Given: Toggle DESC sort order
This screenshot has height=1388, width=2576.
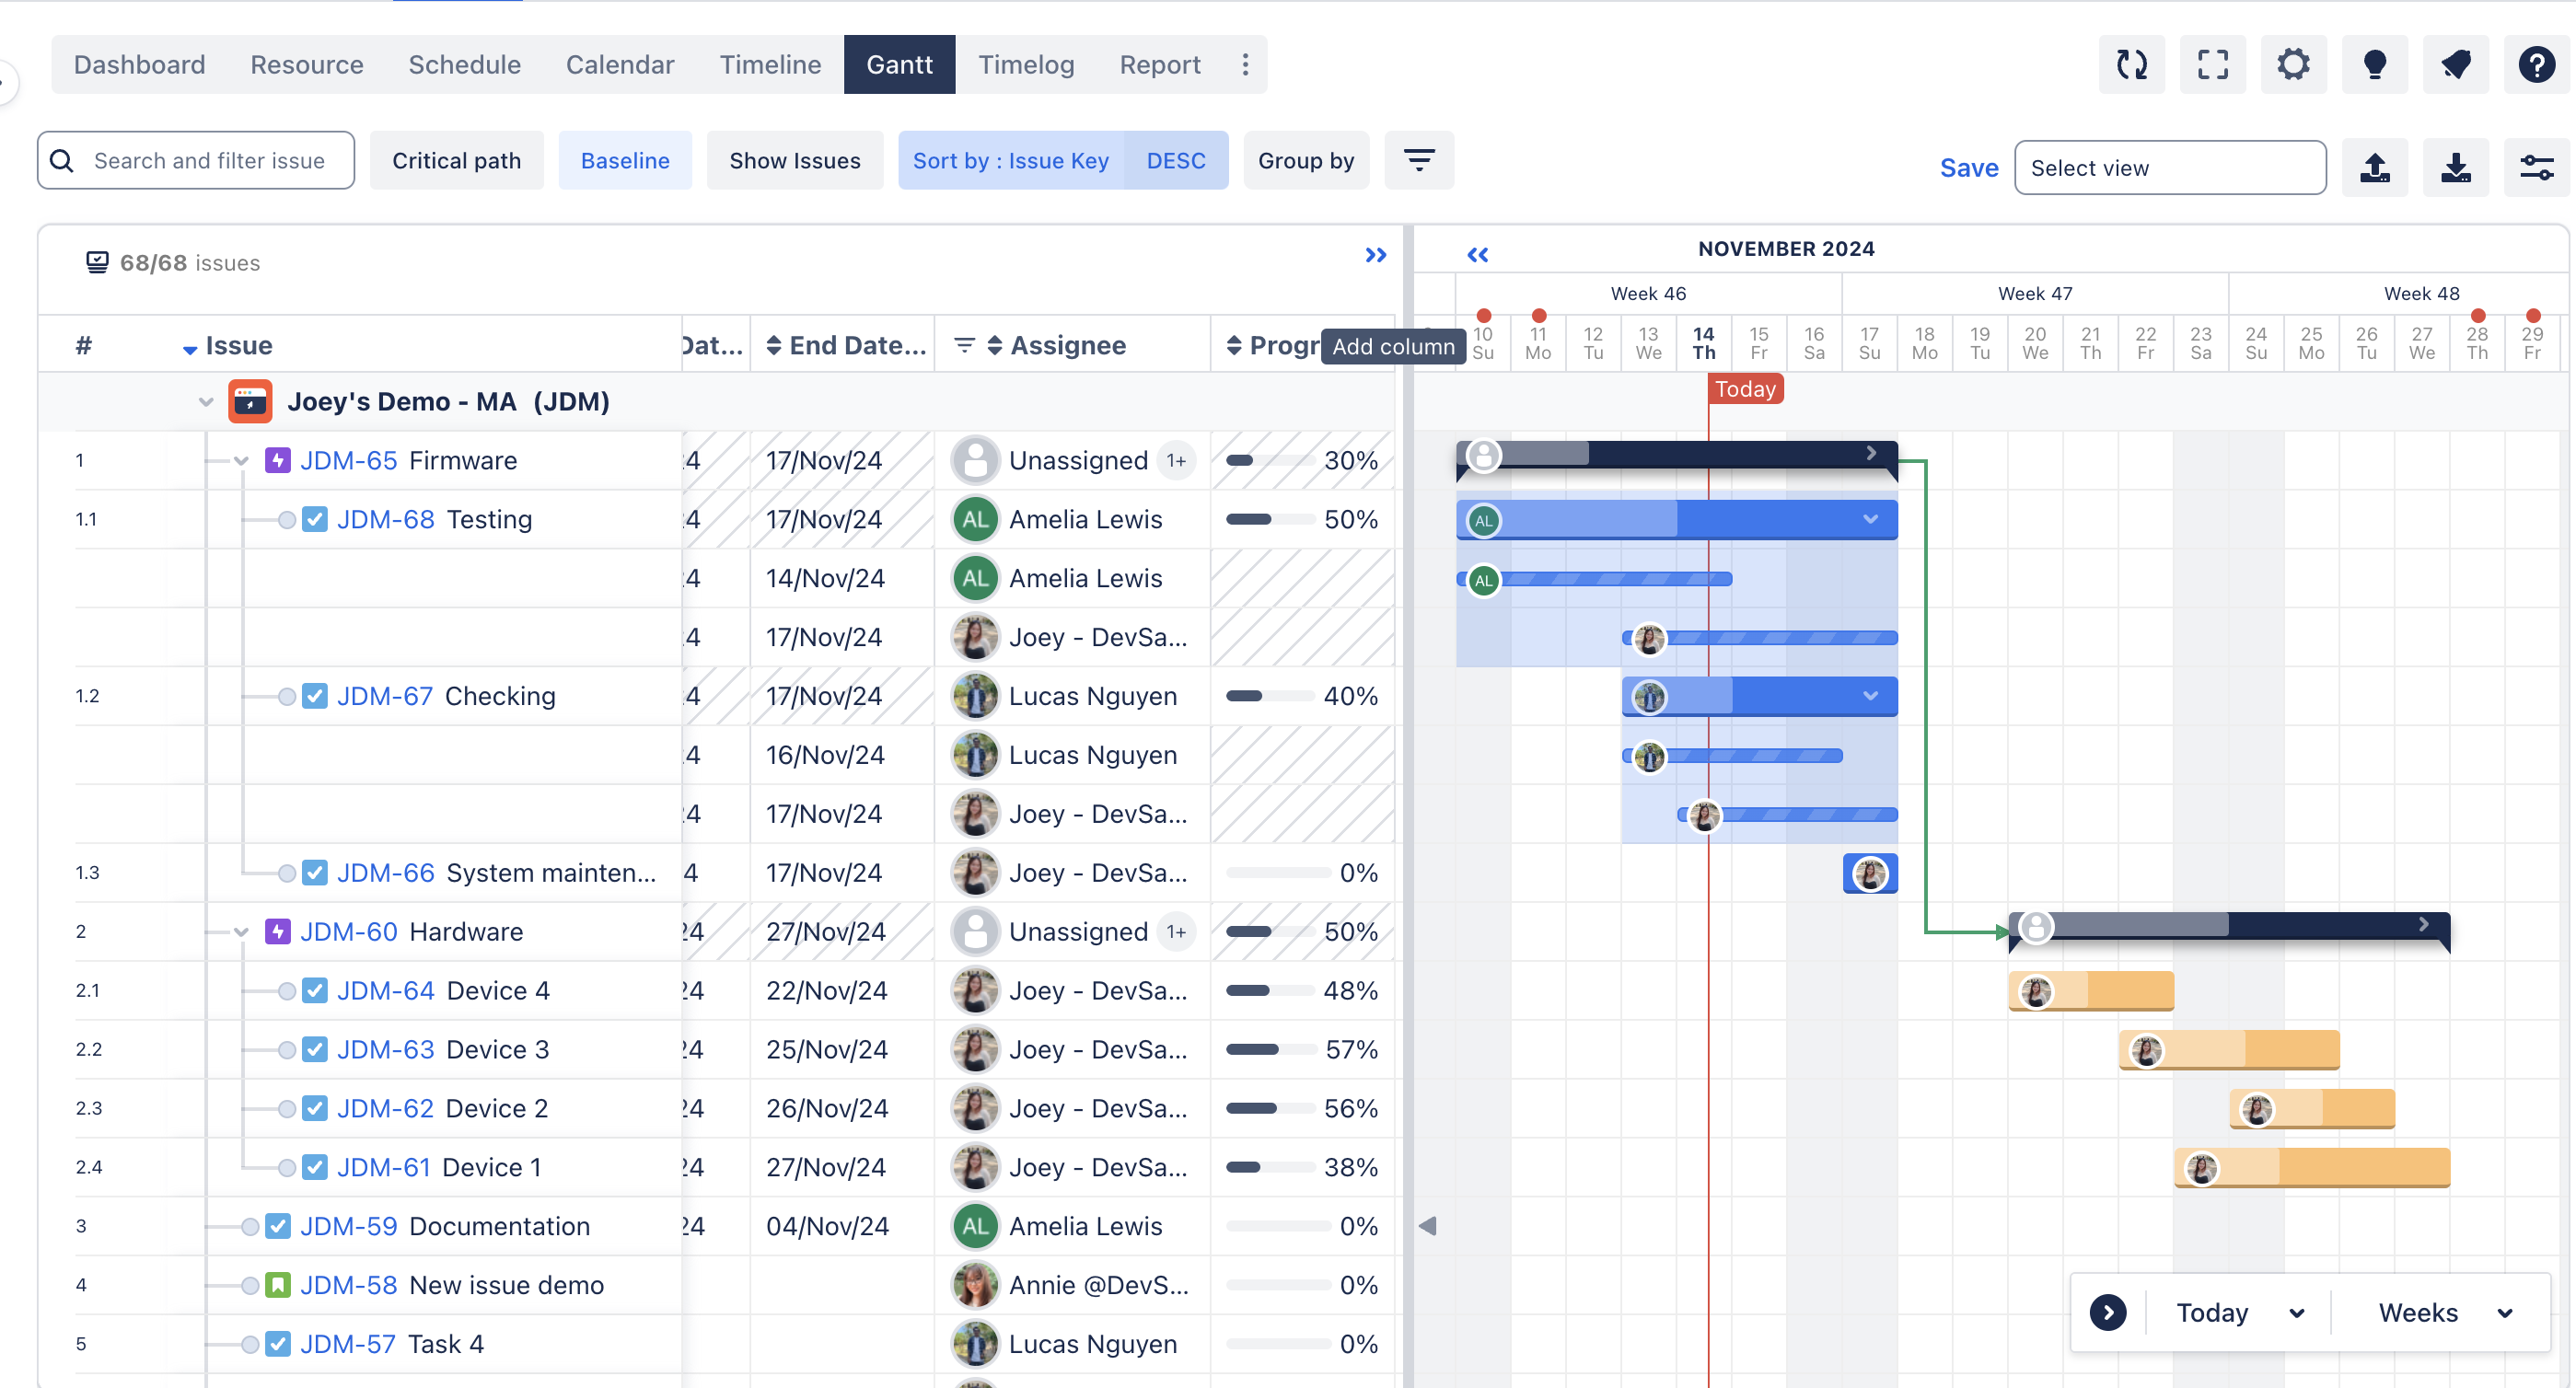Looking at the screenshot, I should click(1175, 160).
